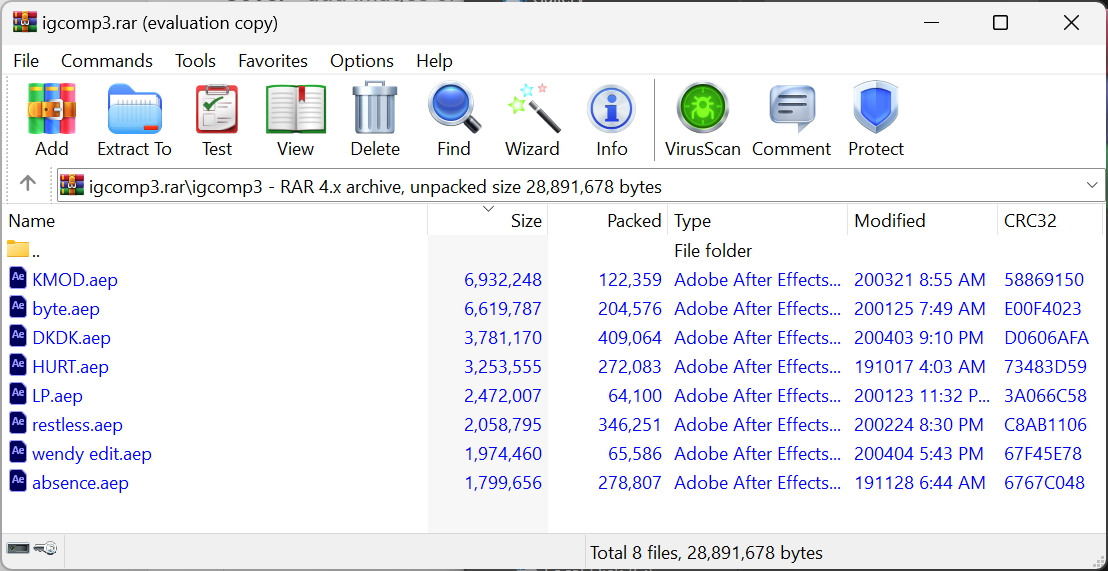
Task: Open the File menu
Action: [x=26, y=61]
